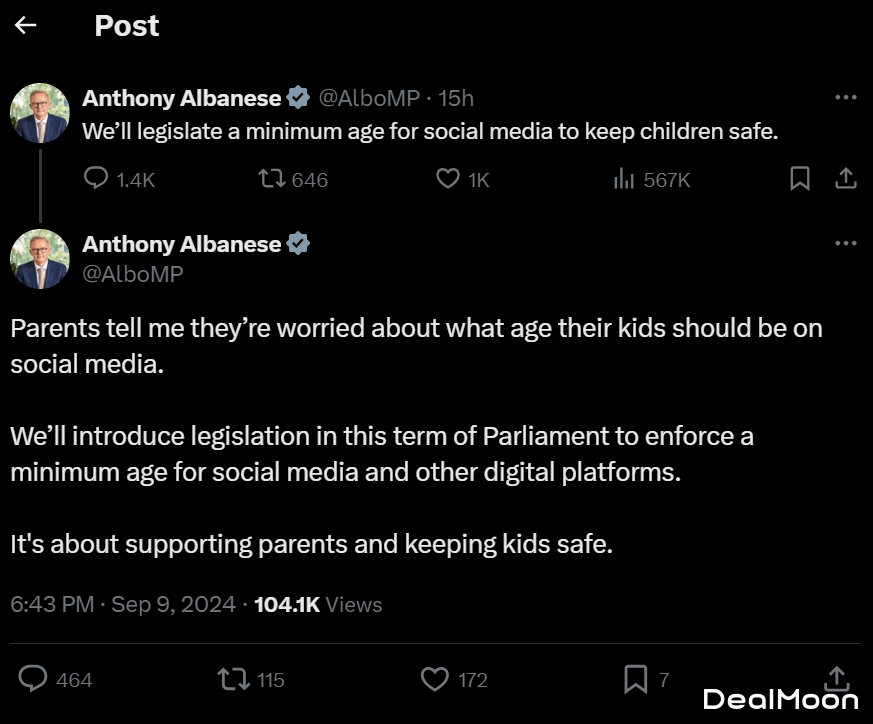
Task: Bookmark the main post with 7 bookmarks
Action: coord(635,680)
